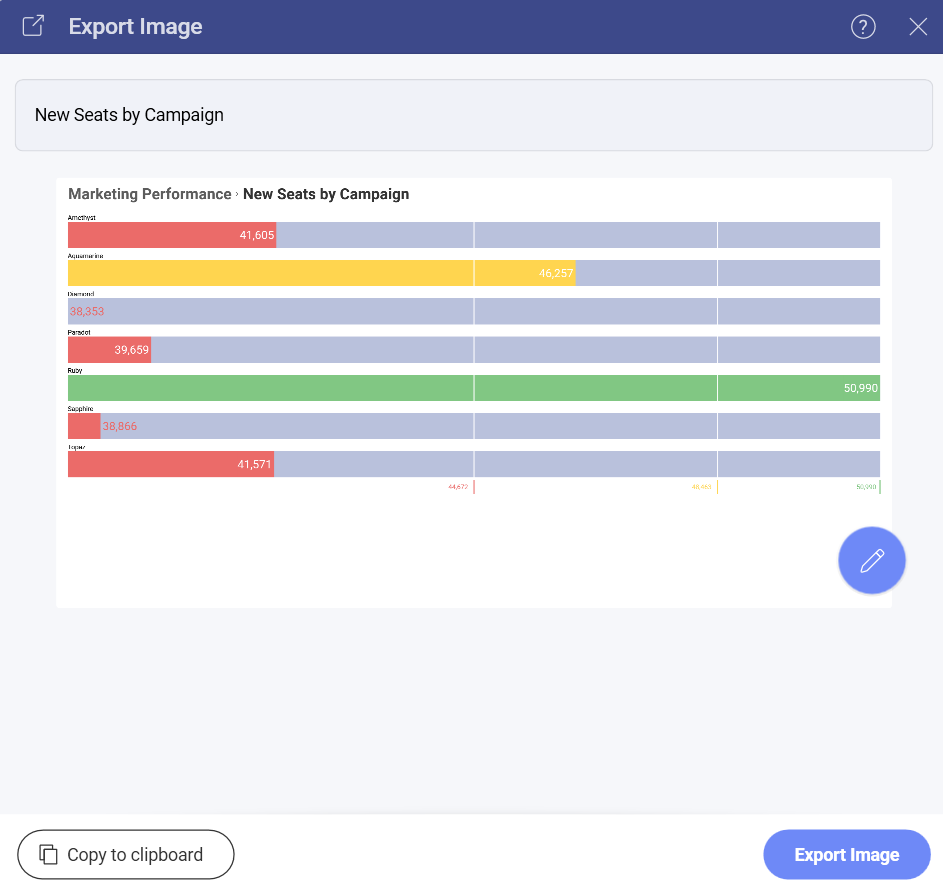This screenshot has height=883, width=943.
Task: Click the 41,605 value on Amethyst bar
Action: click(257, 235)
